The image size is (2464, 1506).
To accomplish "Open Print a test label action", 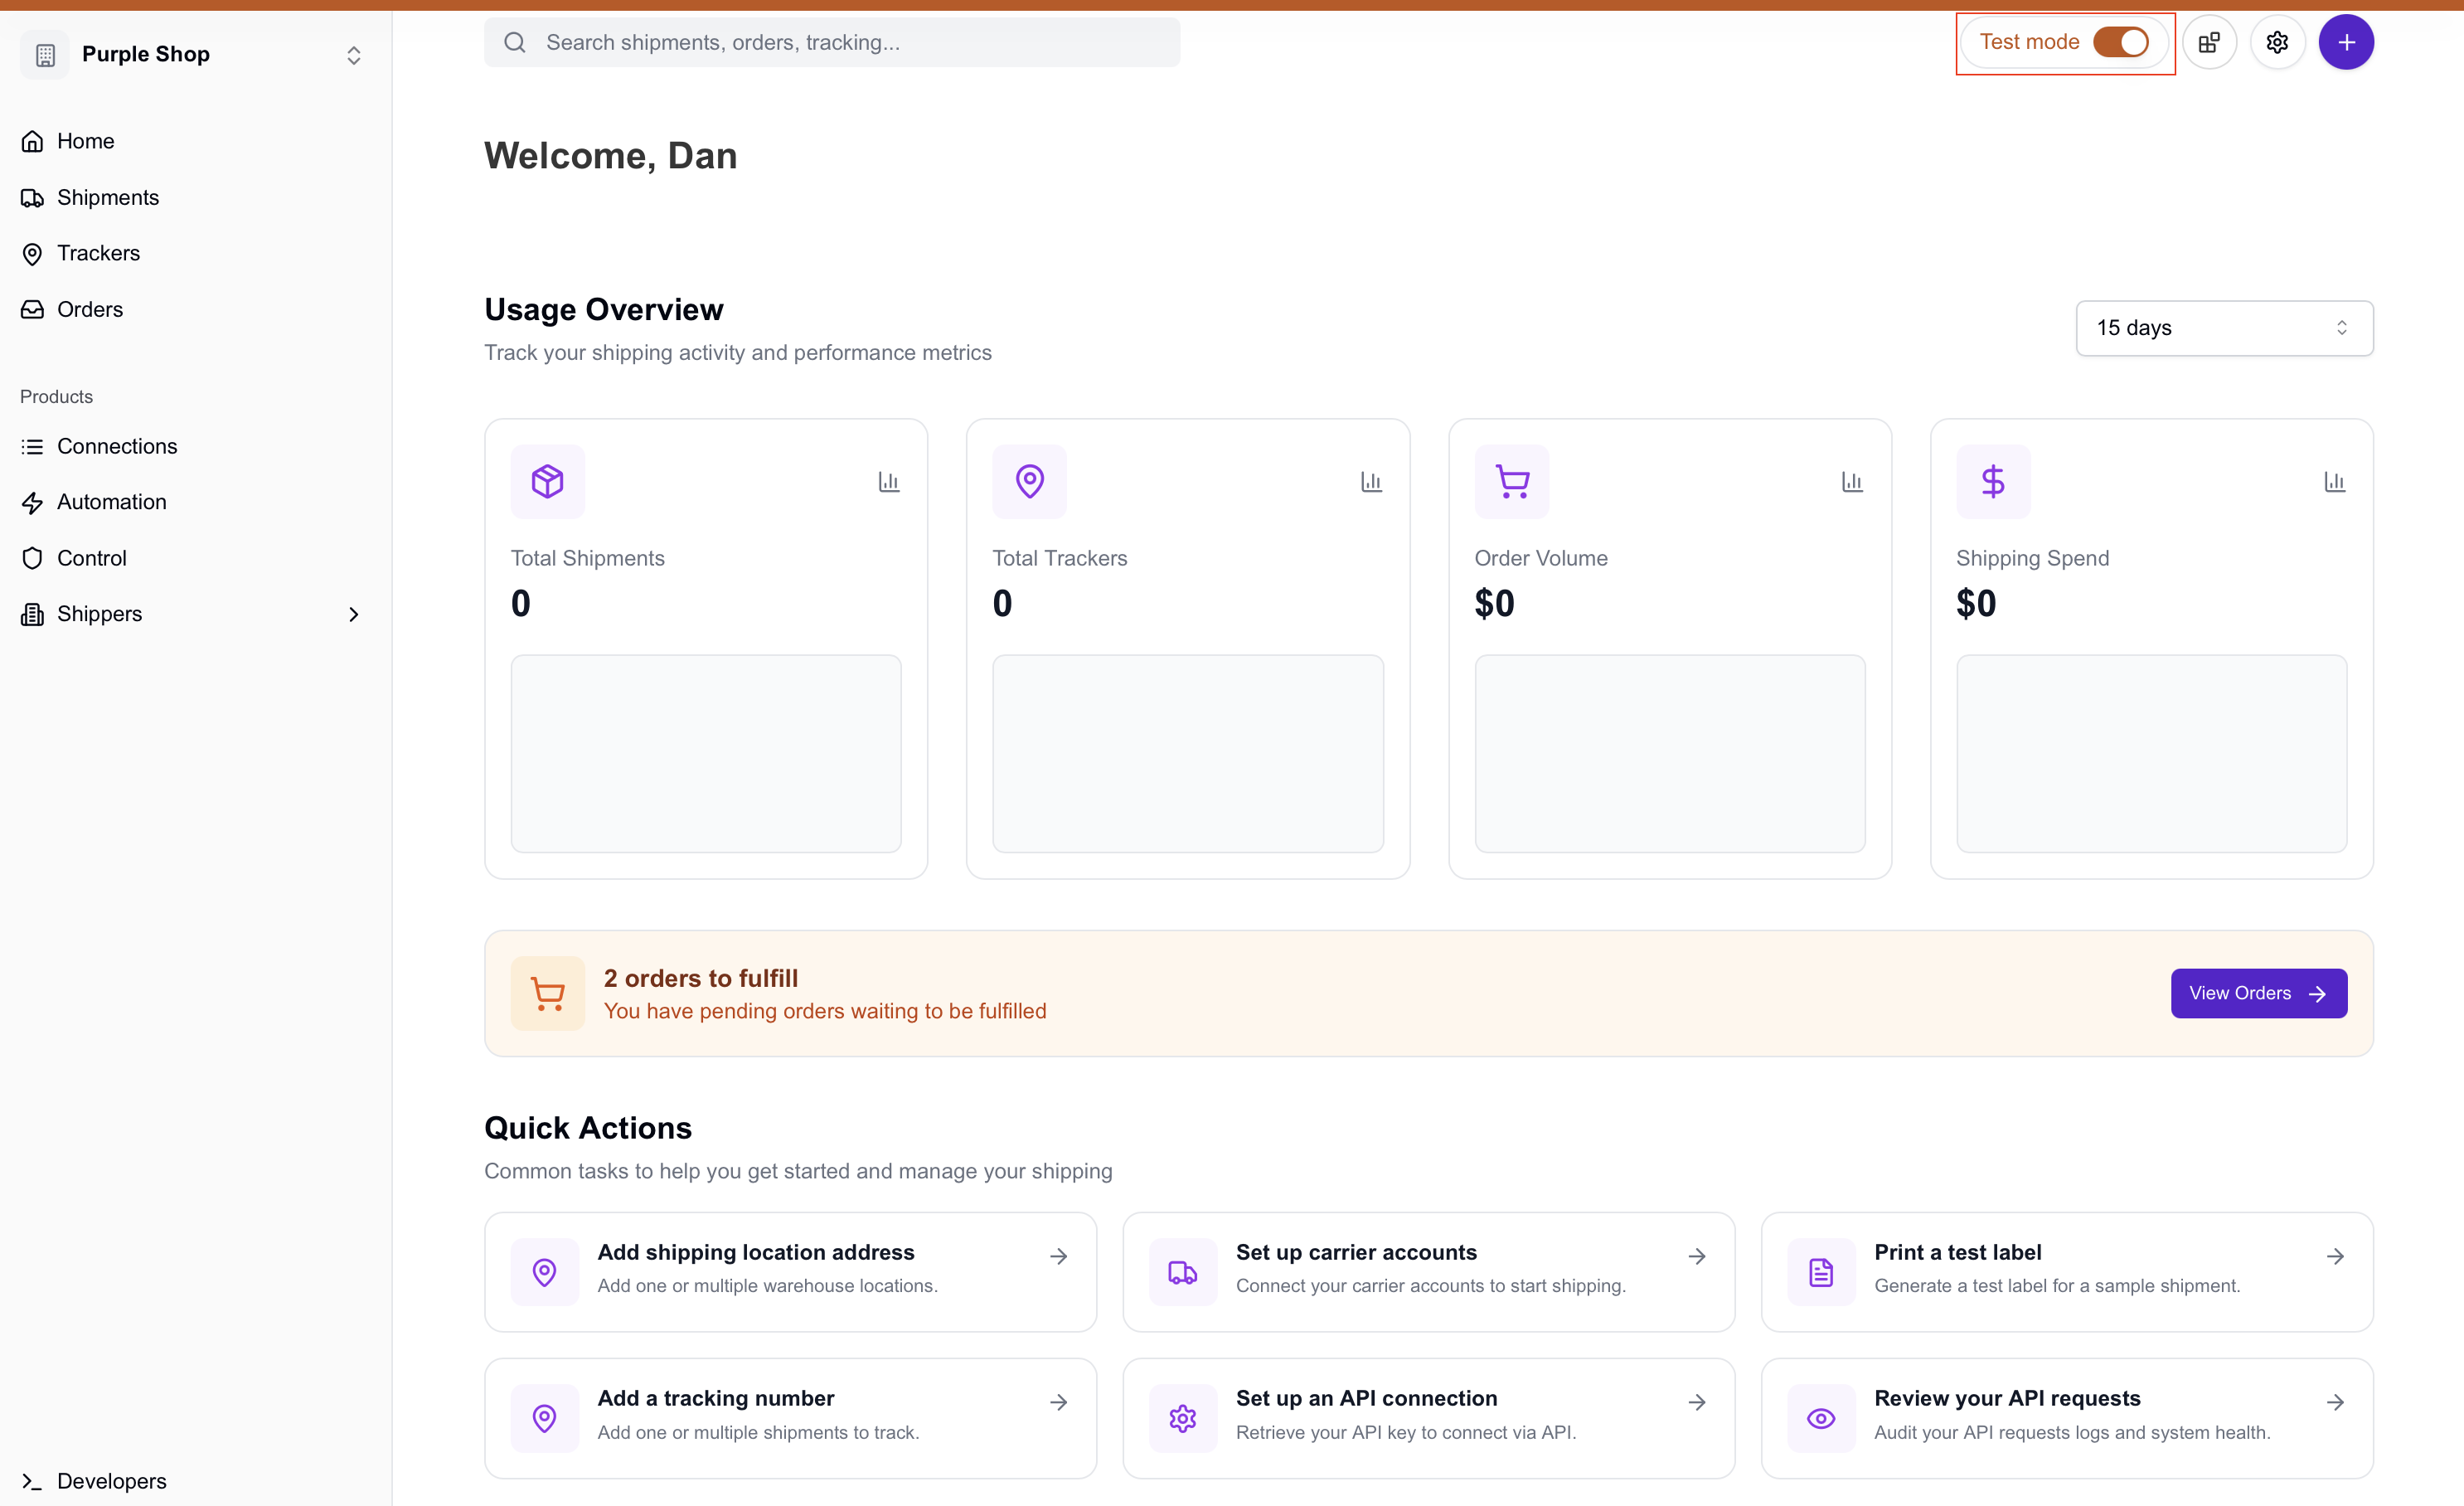I will pos(2066,1271).
